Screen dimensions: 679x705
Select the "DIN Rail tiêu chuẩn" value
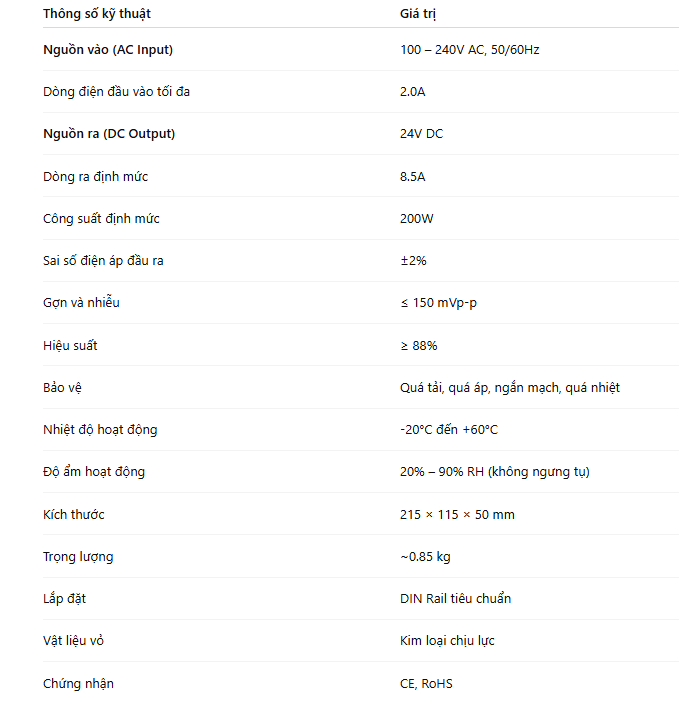(x=455, y=598)
